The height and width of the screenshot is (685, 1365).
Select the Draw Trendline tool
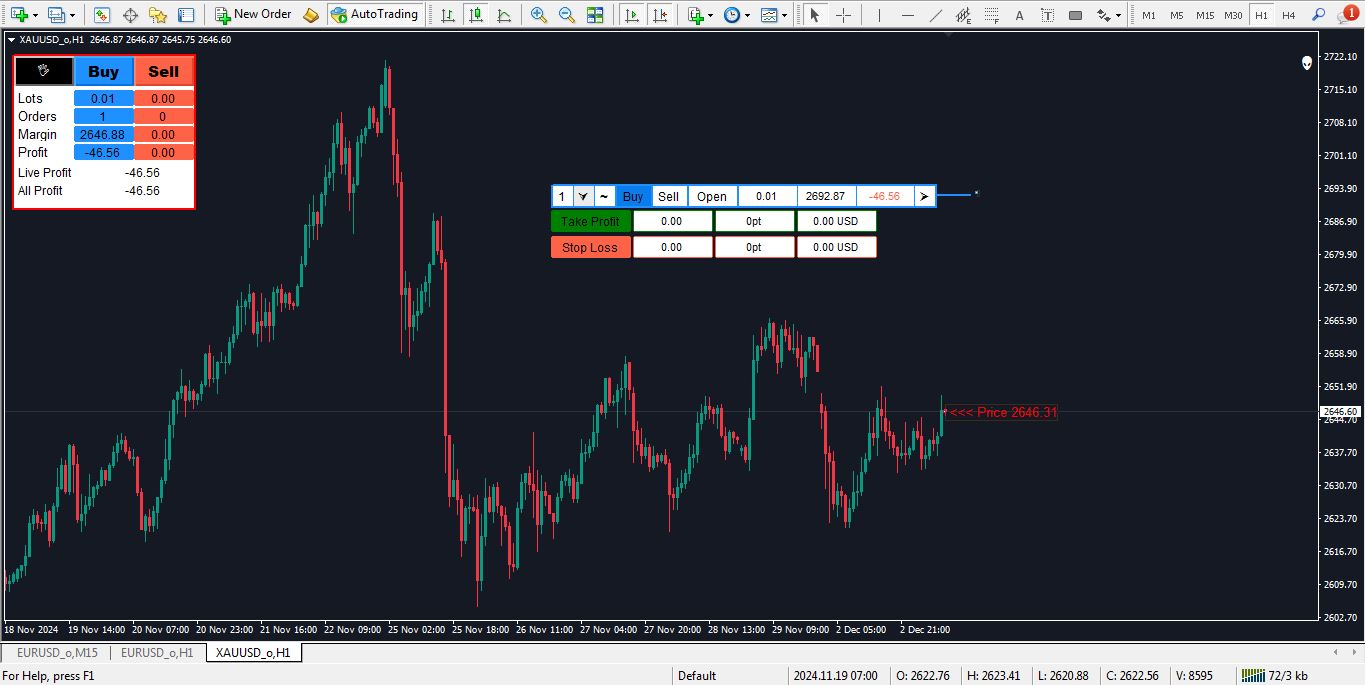[935, 15]
